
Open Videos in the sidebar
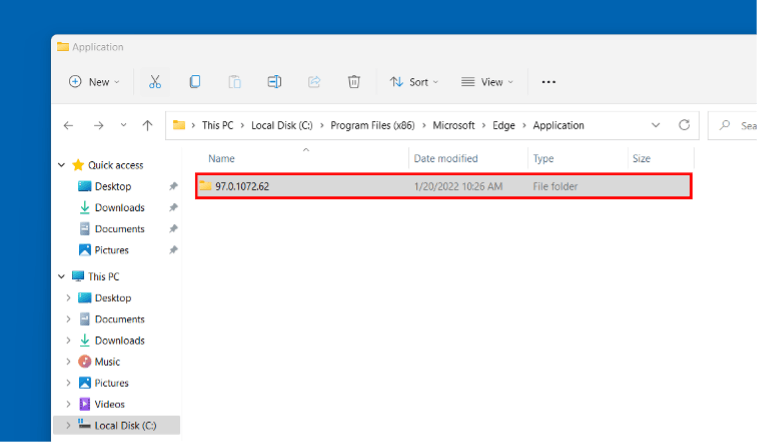(x=109, y=404)
